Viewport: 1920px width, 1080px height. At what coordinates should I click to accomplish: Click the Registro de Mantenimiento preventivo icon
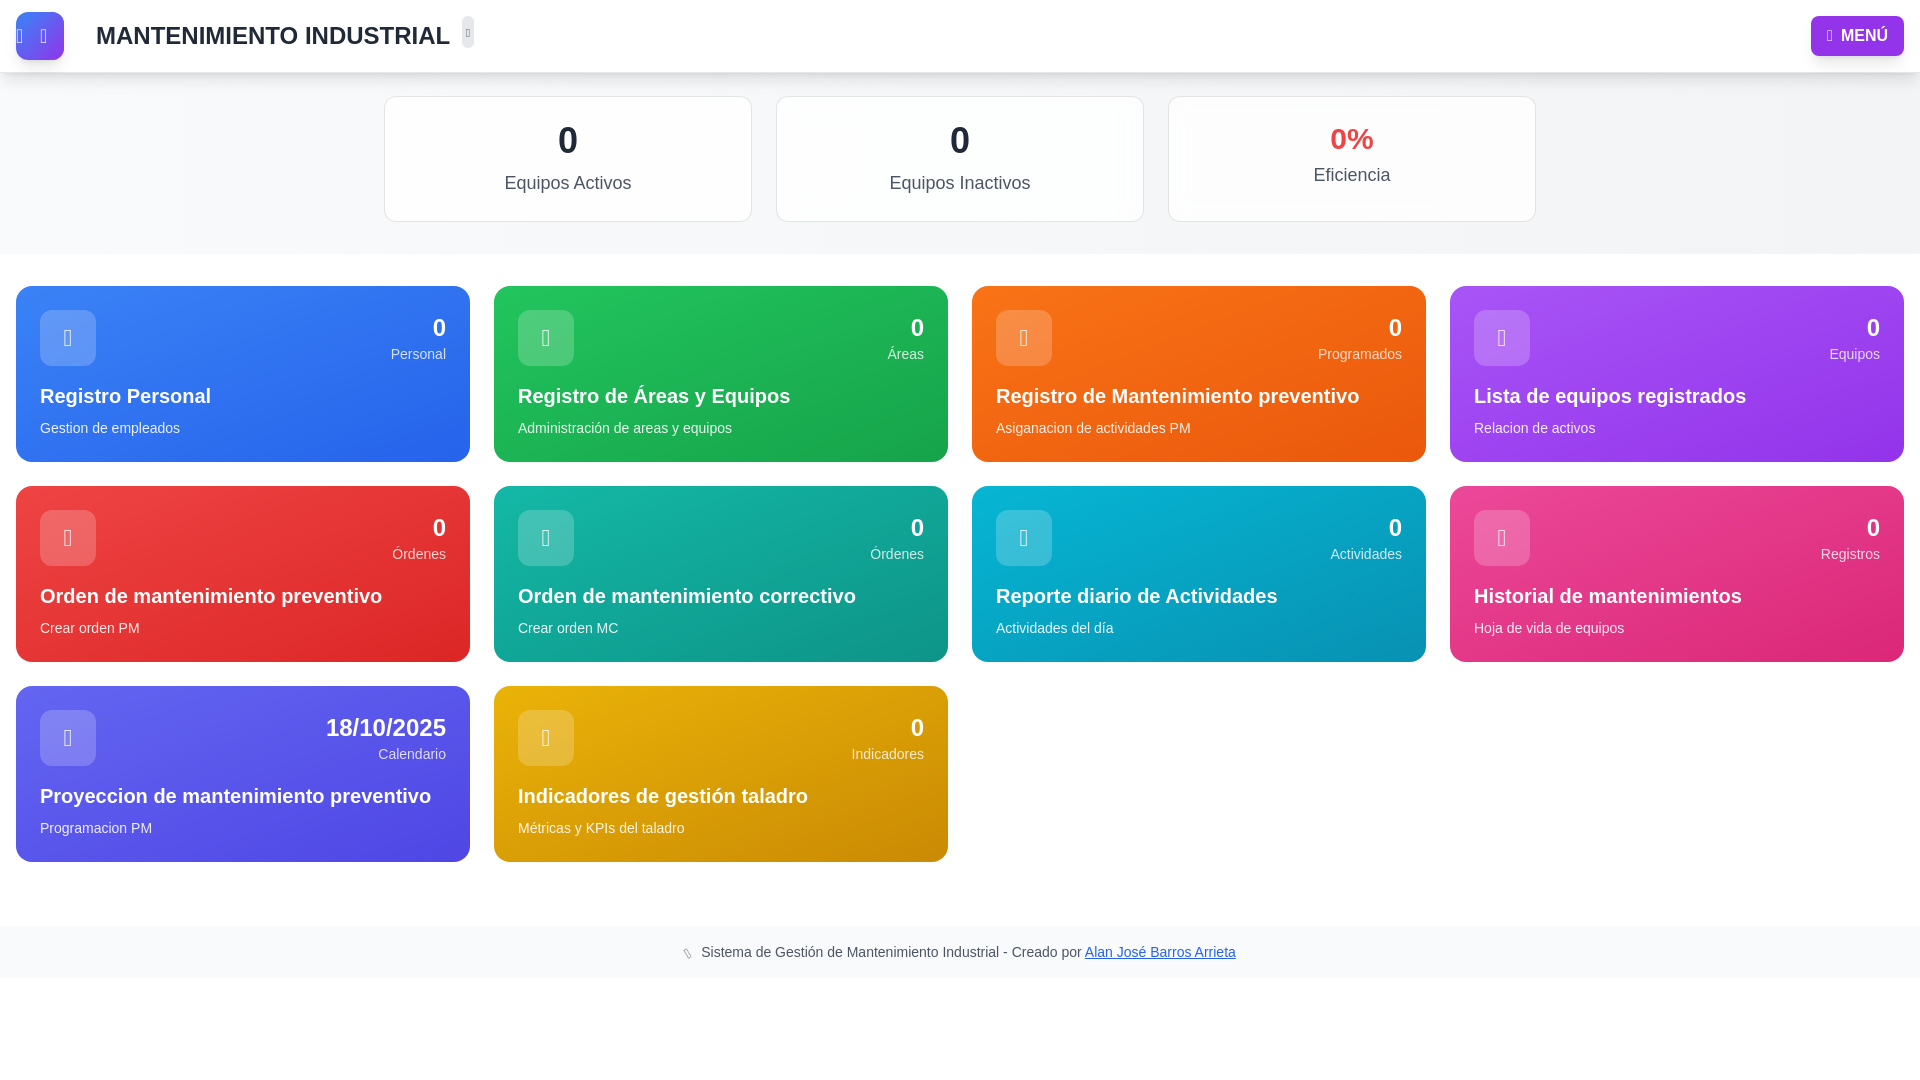1024,338
